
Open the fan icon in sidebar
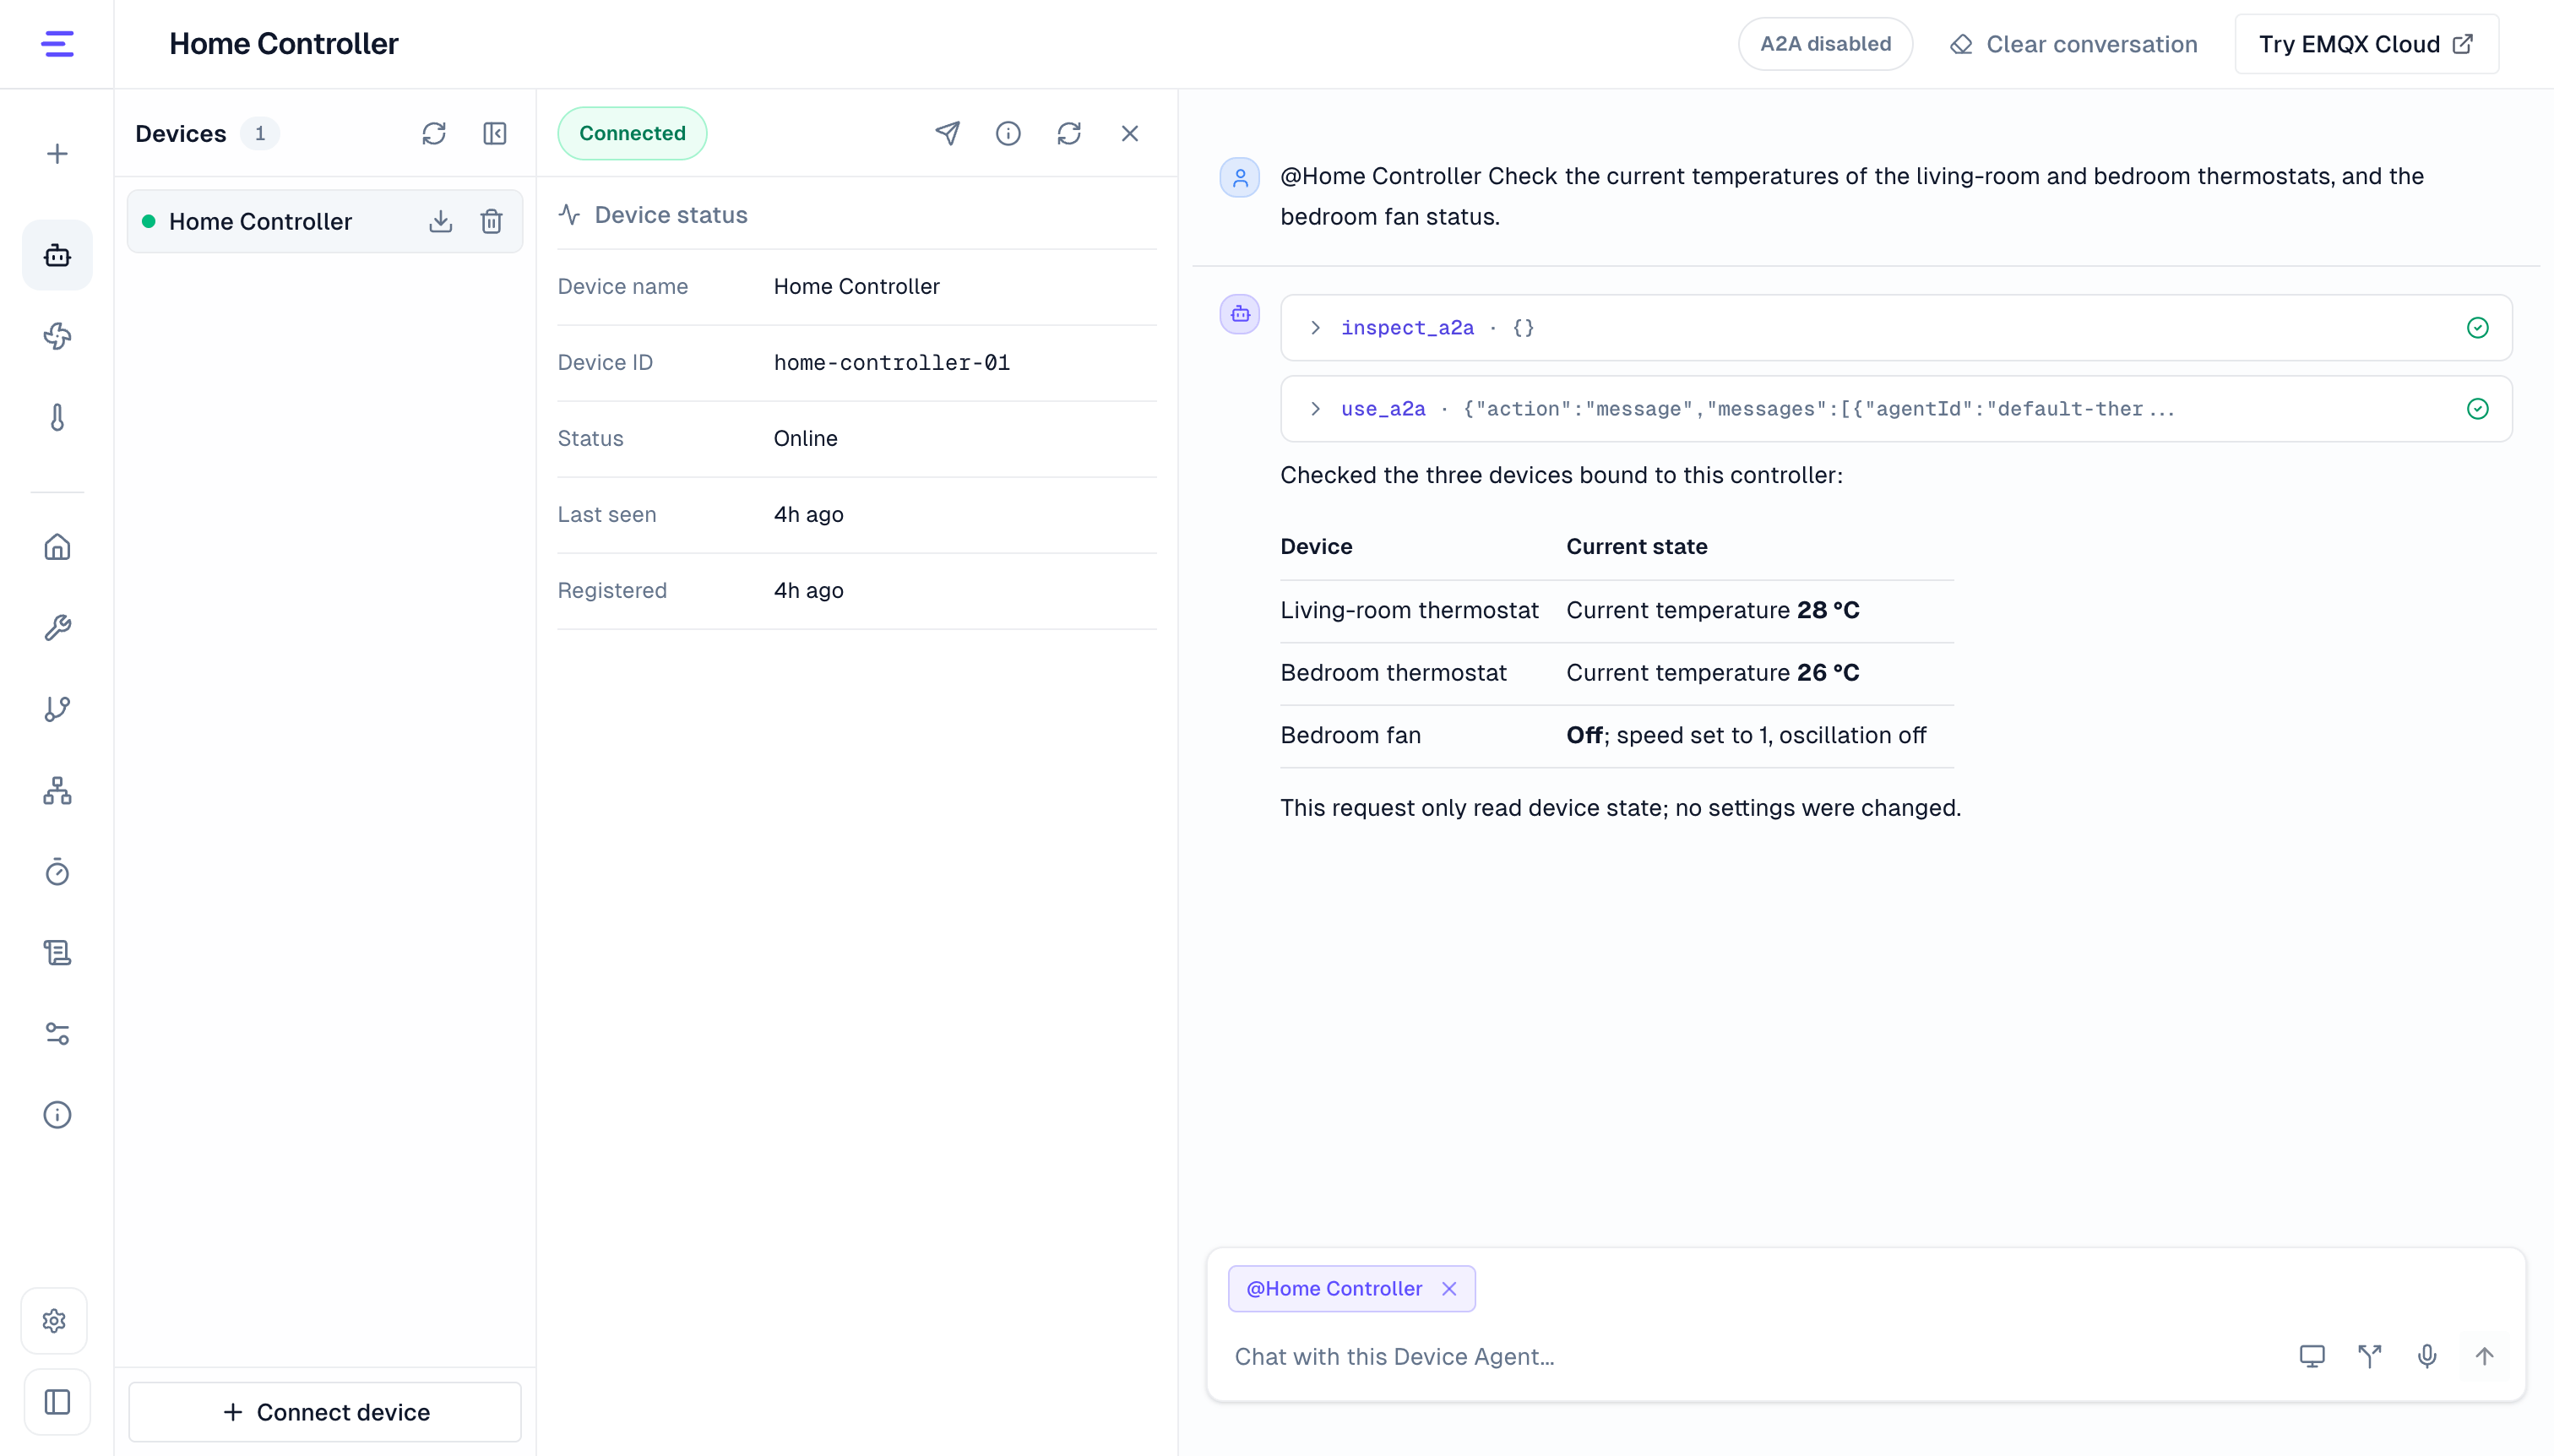pyautogui.click(x=57, y=336)
